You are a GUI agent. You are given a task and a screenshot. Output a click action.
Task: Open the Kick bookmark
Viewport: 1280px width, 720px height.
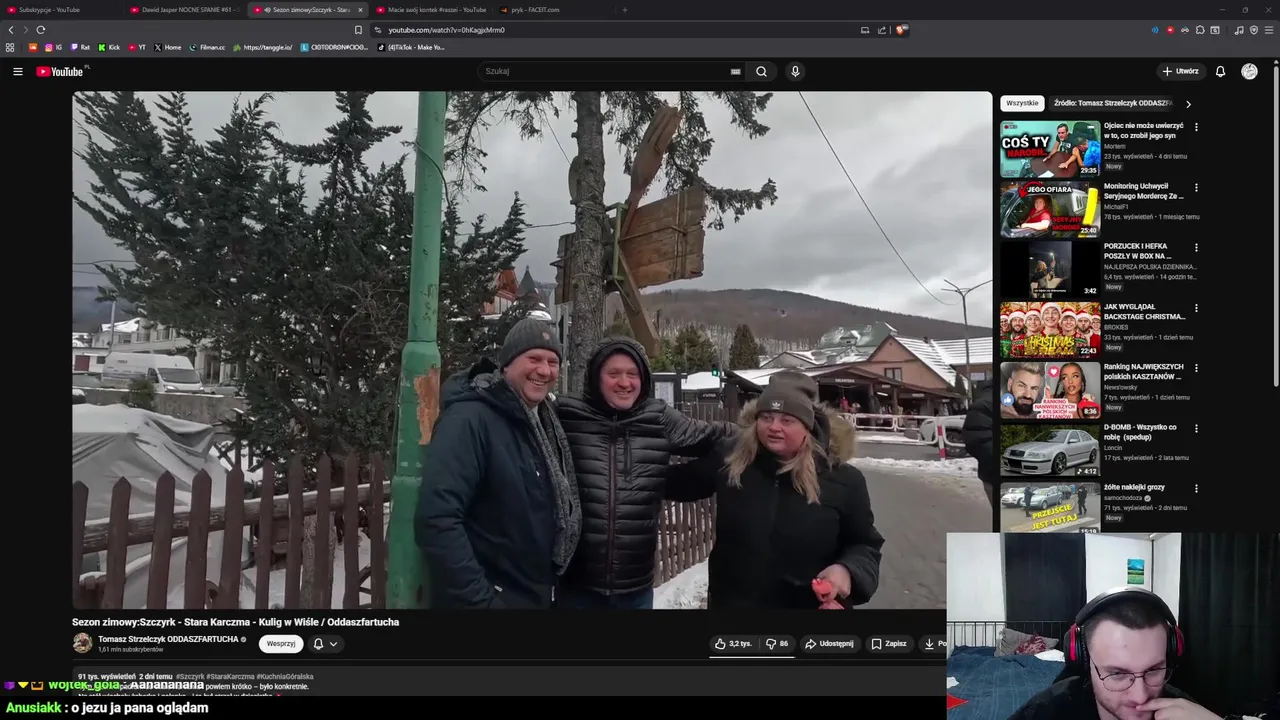109,47
